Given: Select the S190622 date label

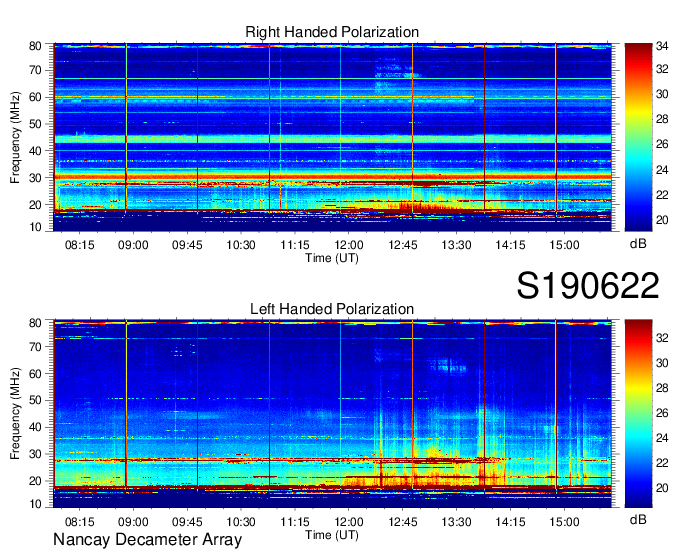Looking at the screenshot, I should point(588,286).
